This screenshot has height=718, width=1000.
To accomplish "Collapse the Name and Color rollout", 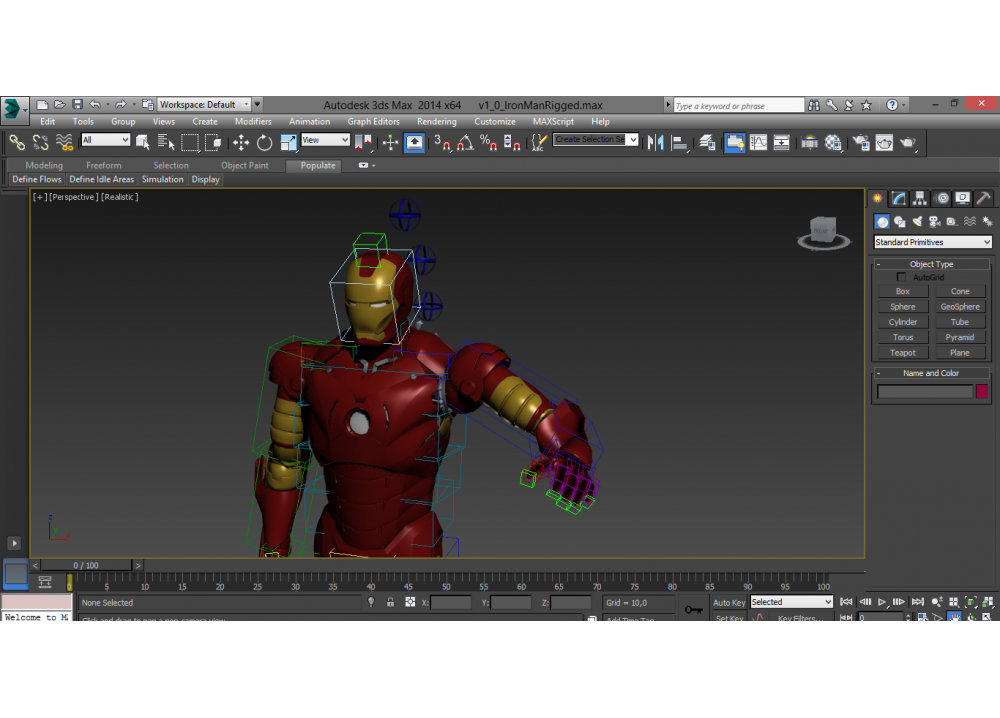I will coord(931,373).
